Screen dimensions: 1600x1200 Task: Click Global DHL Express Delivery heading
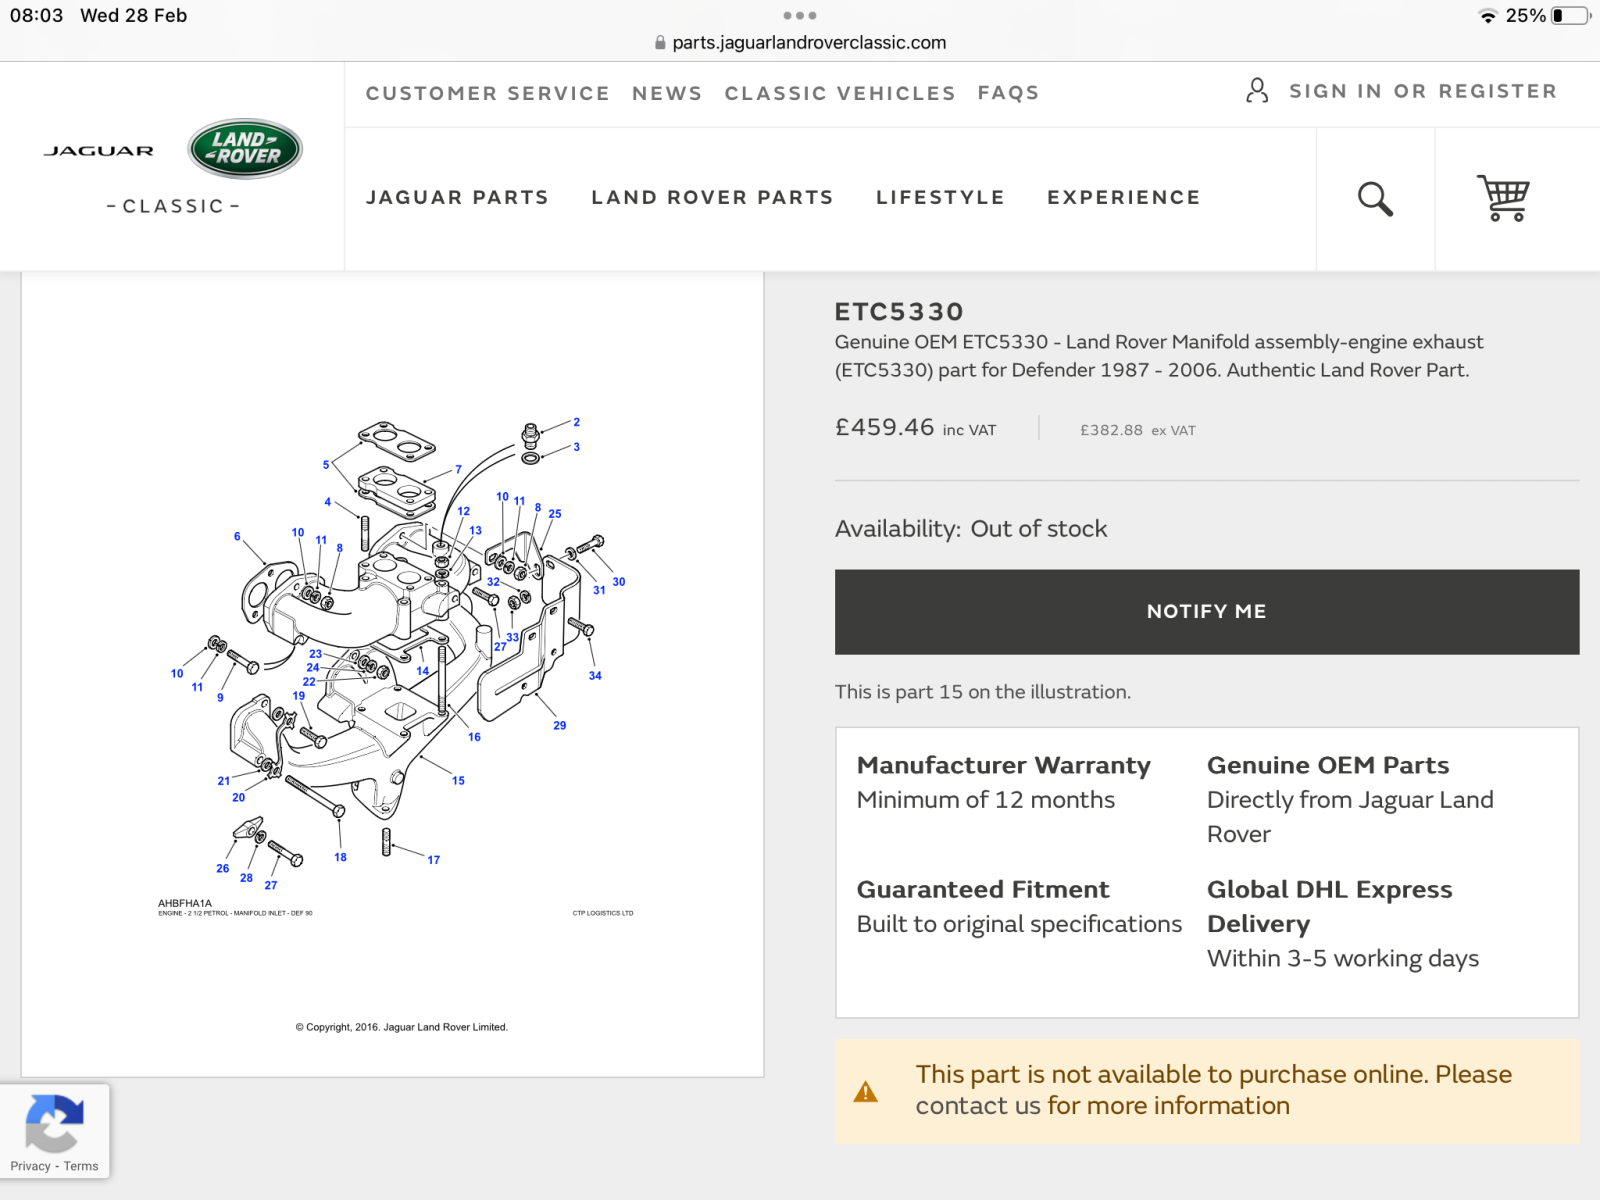pos(1330,906)
